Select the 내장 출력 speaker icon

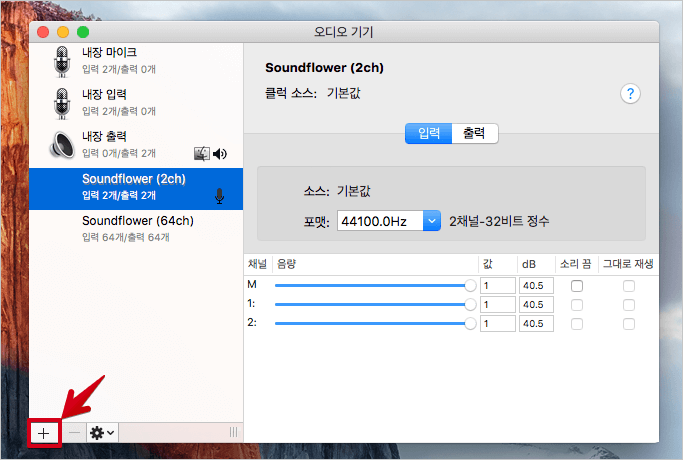[x=62, y=145]
